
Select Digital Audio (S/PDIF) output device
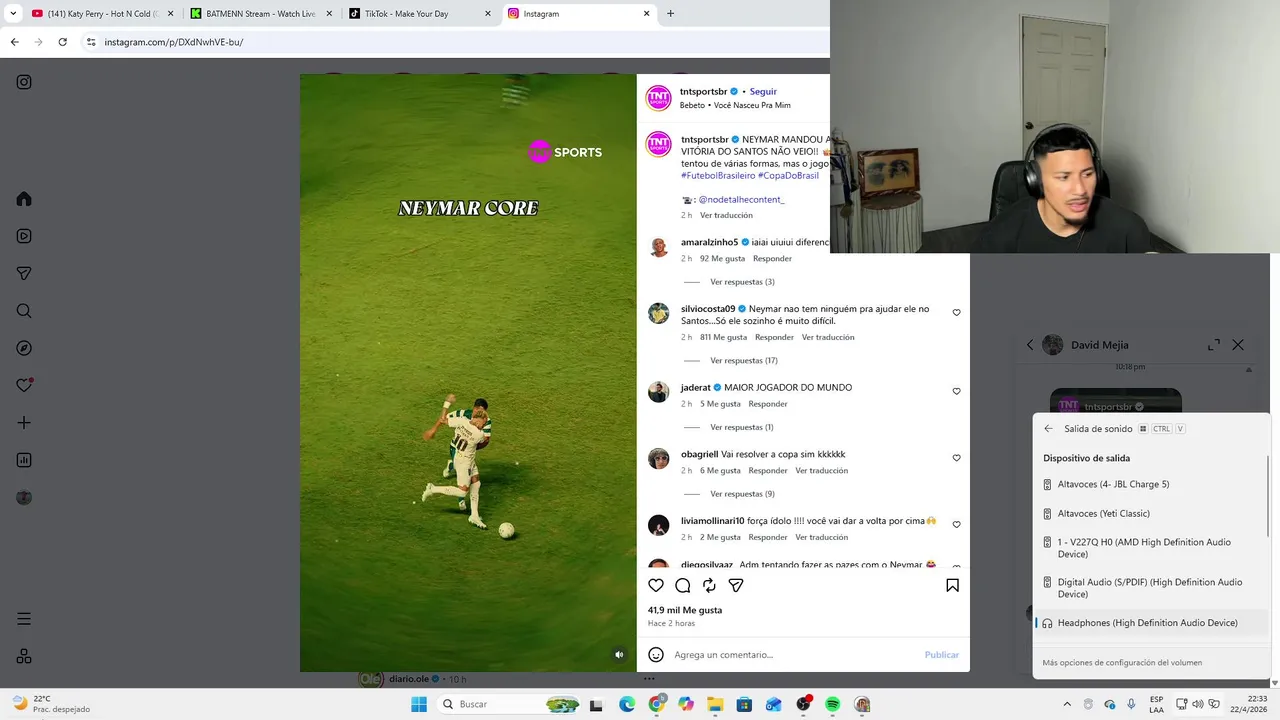(x=1151, y=588)
